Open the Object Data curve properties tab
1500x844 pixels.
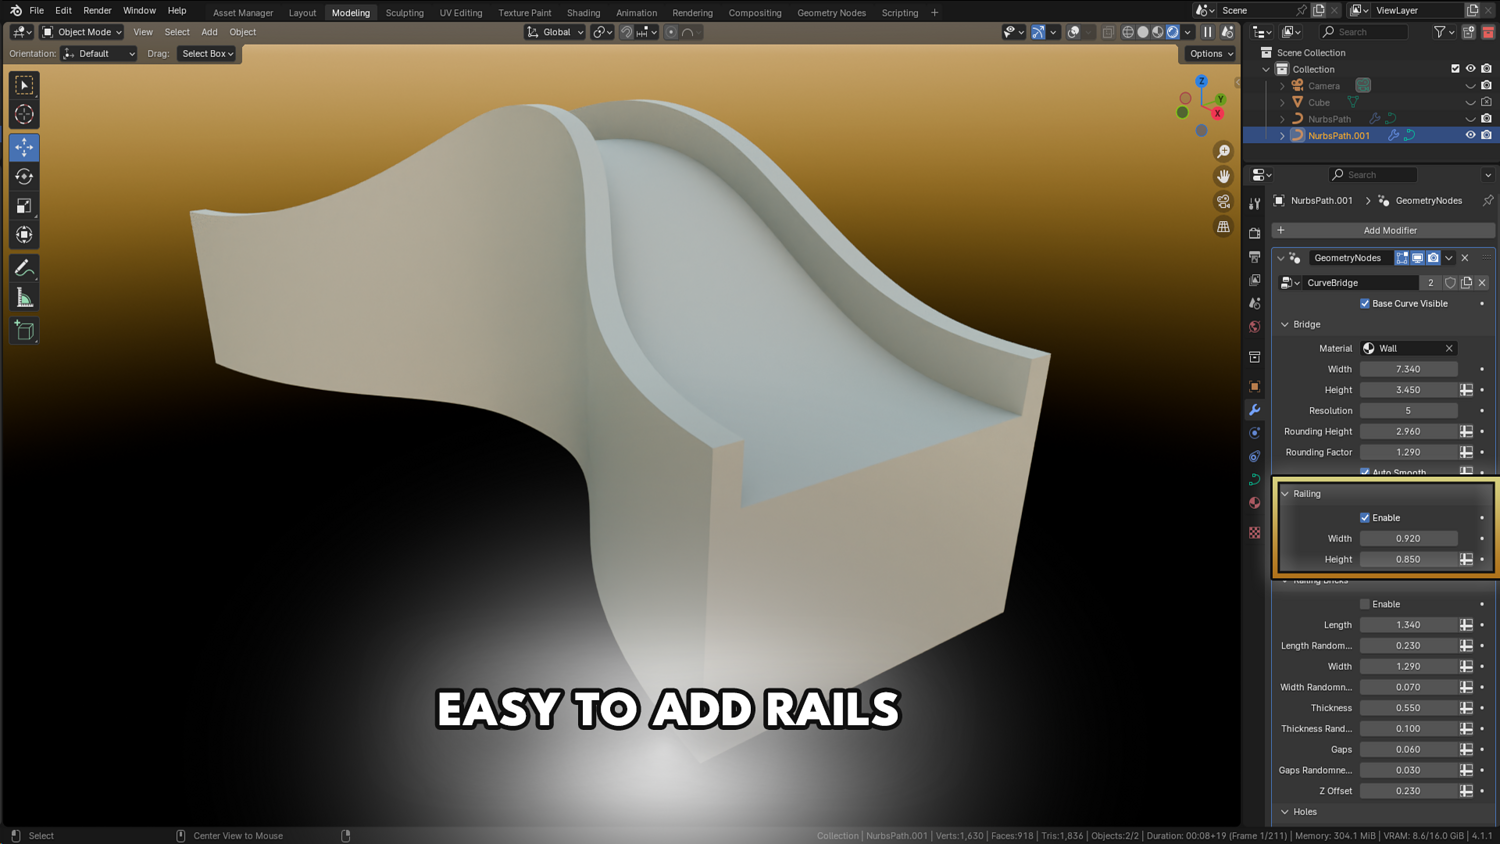coord(1255,480)
